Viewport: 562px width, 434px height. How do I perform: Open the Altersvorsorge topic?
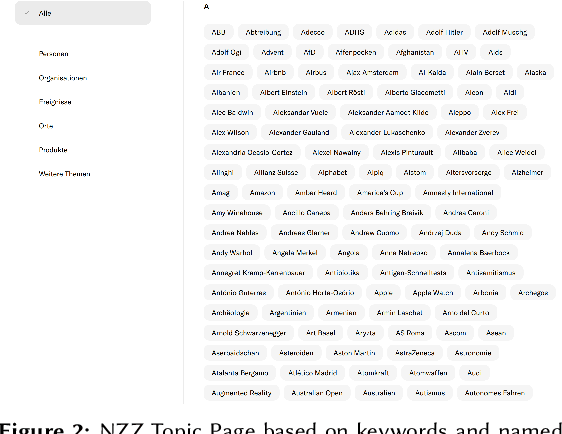pyautogui.click(x=468, y=172)
